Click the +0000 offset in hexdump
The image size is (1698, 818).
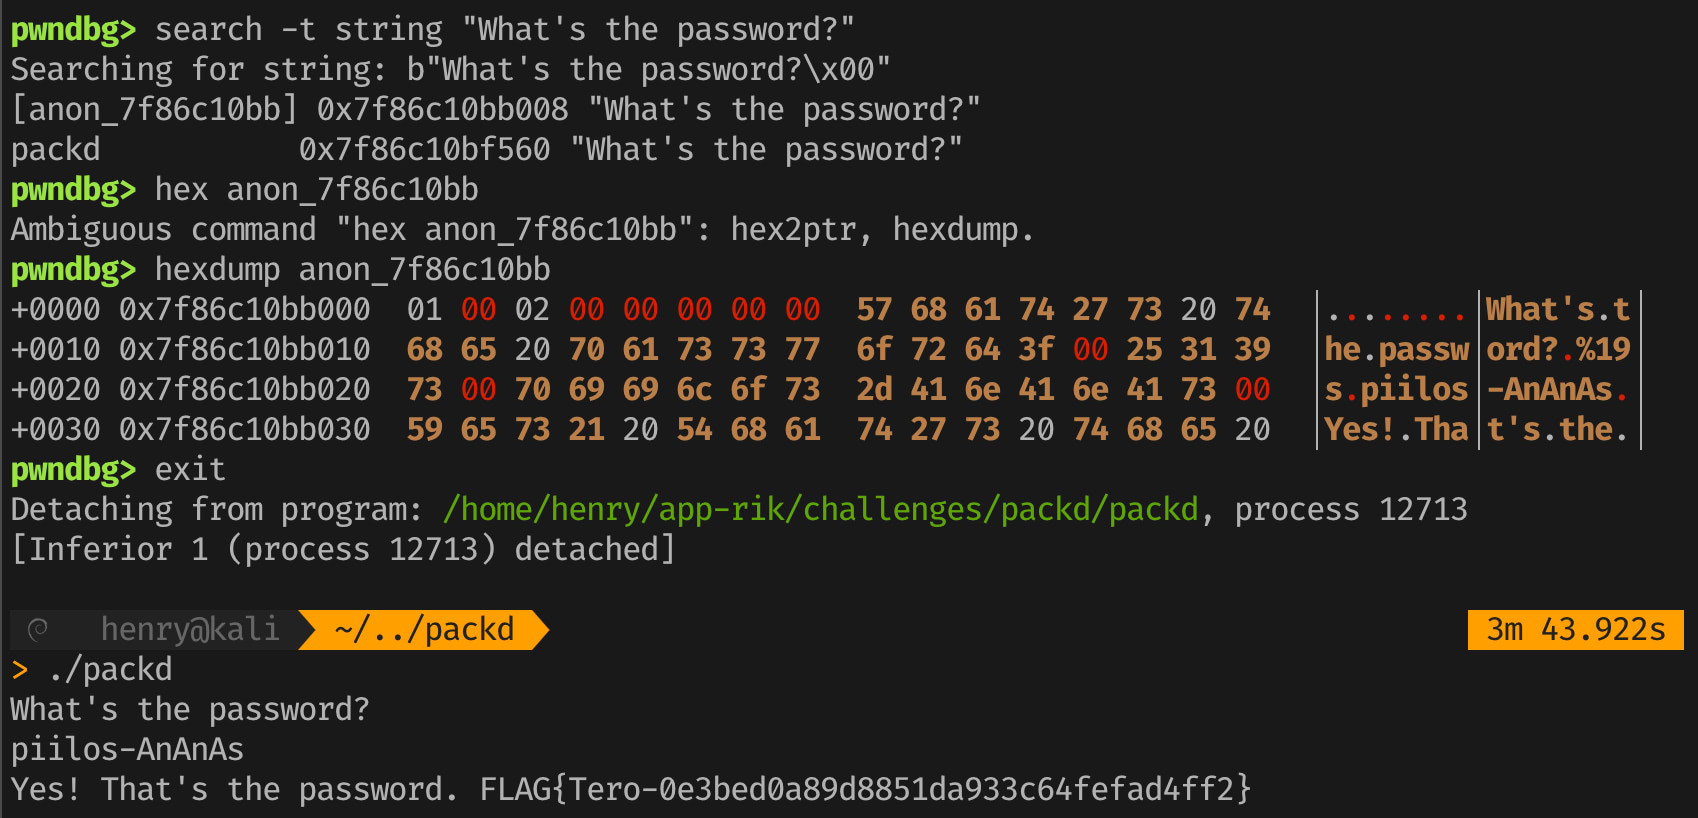click(55, 310)
